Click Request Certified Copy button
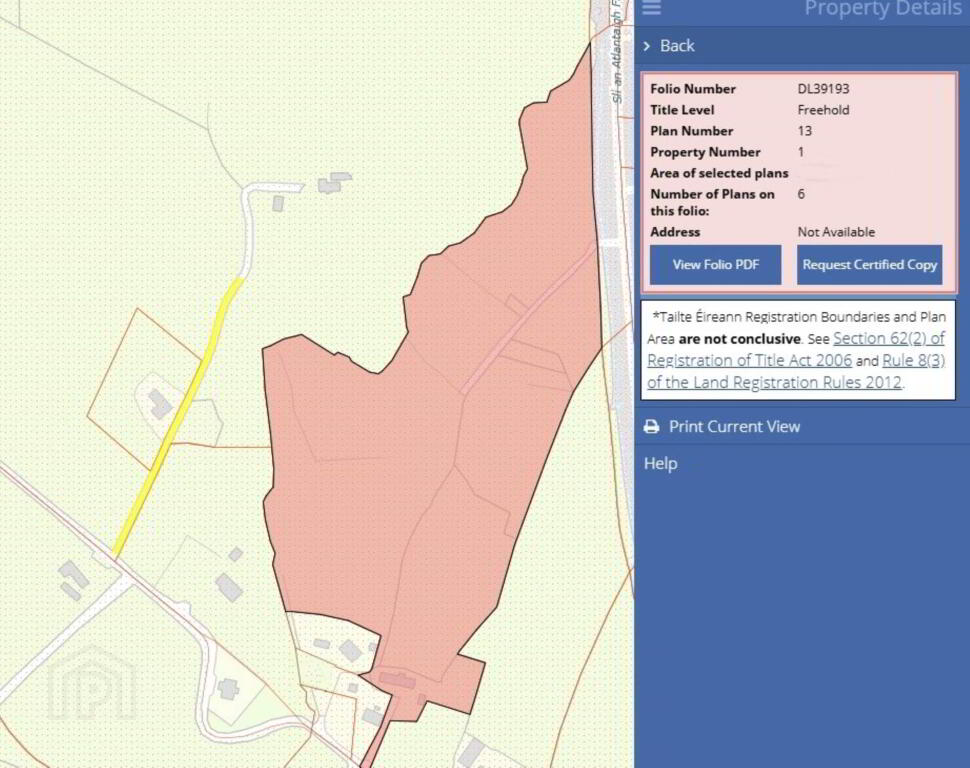 pyautogui.click(x=869, y=265)
